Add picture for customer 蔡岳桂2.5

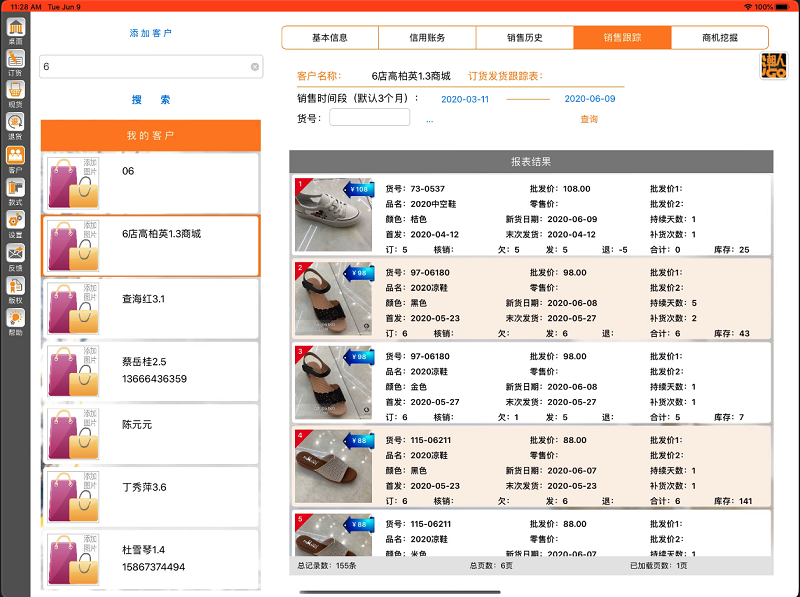(x=73, y=371)
